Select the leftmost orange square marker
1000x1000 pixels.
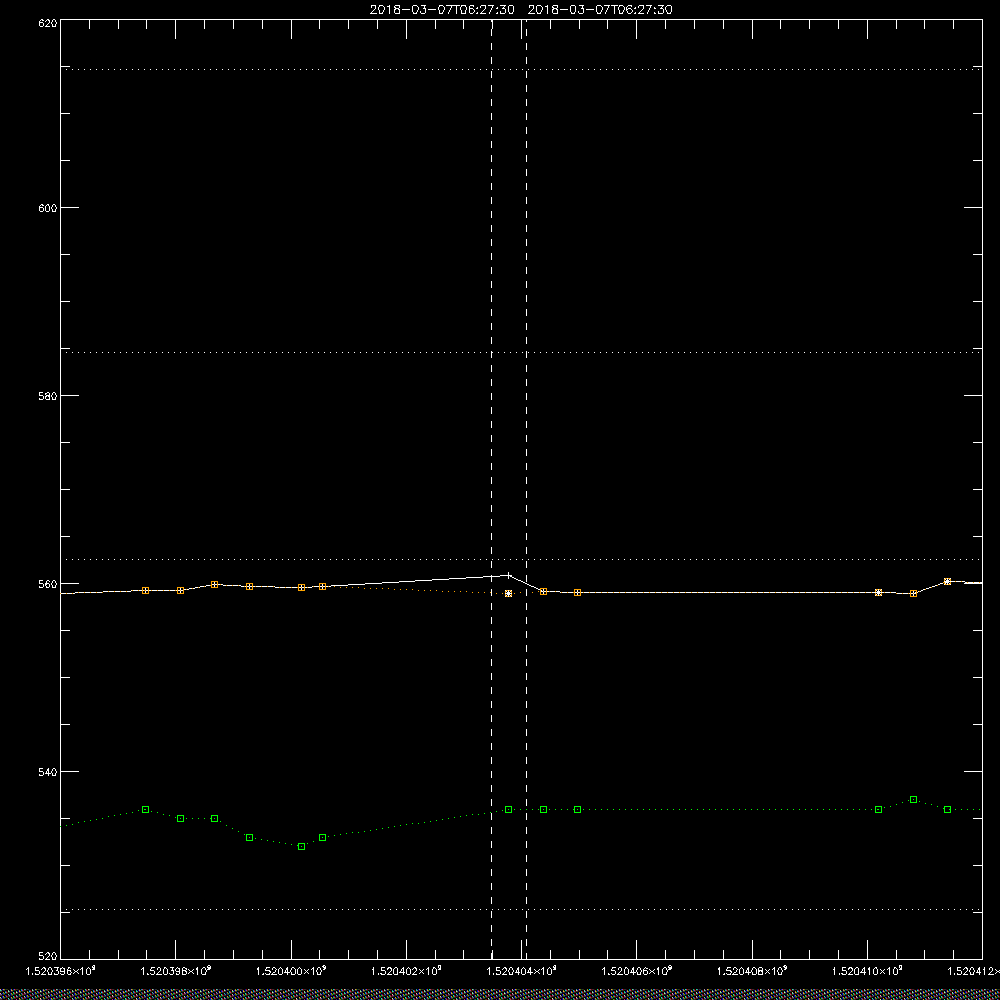pos(145,591)
